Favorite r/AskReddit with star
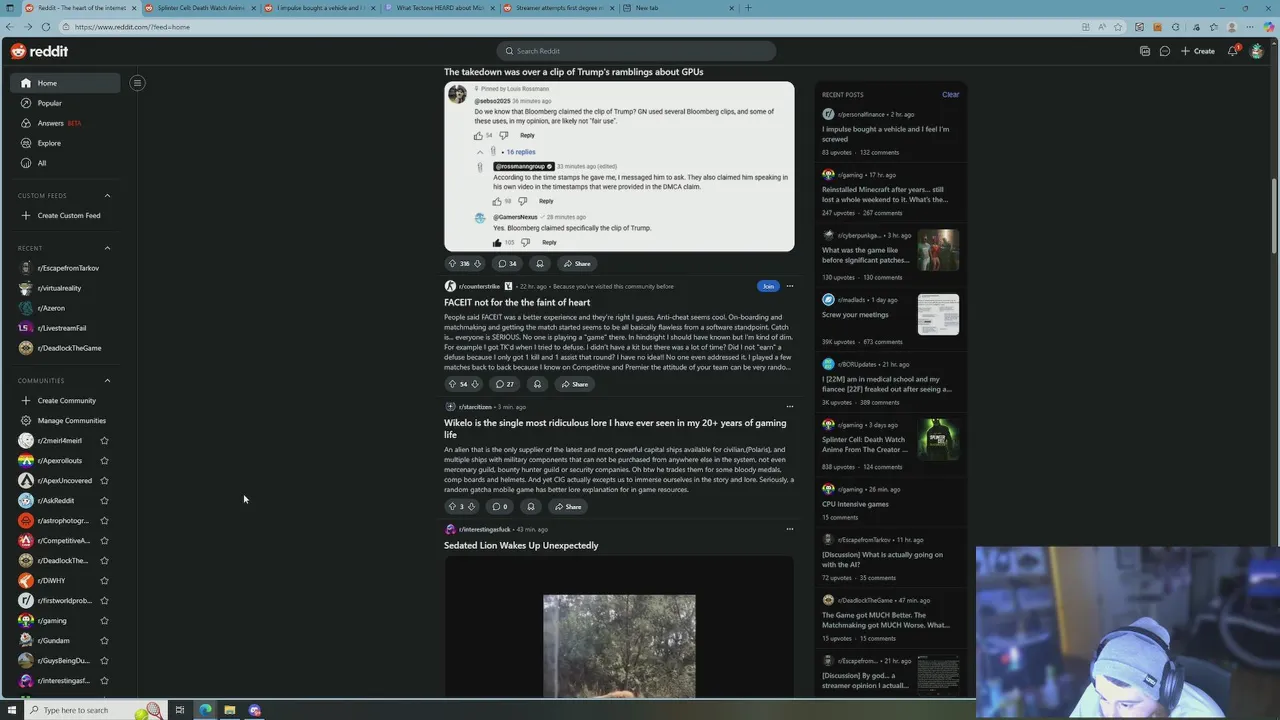This screenshot has width=1280, height=720. click(104, 500)
